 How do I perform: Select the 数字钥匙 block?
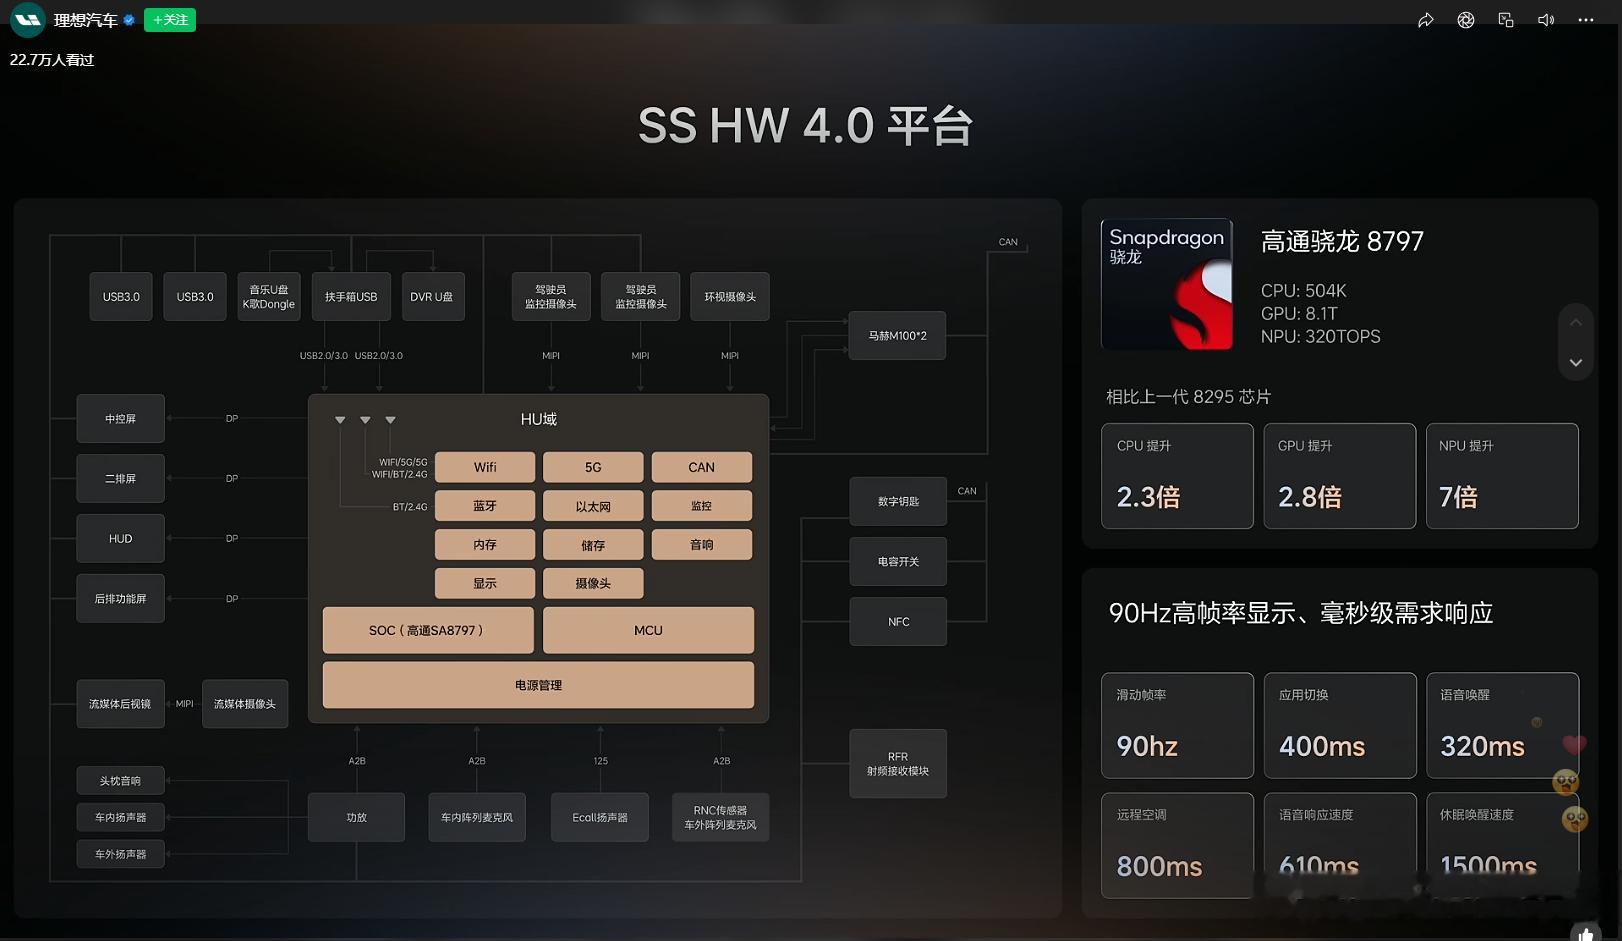point(898,502)
